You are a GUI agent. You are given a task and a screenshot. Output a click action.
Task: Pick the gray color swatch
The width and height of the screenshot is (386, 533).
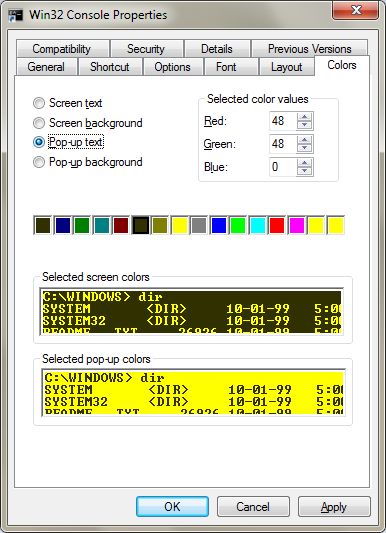click(x=199, y=225)
